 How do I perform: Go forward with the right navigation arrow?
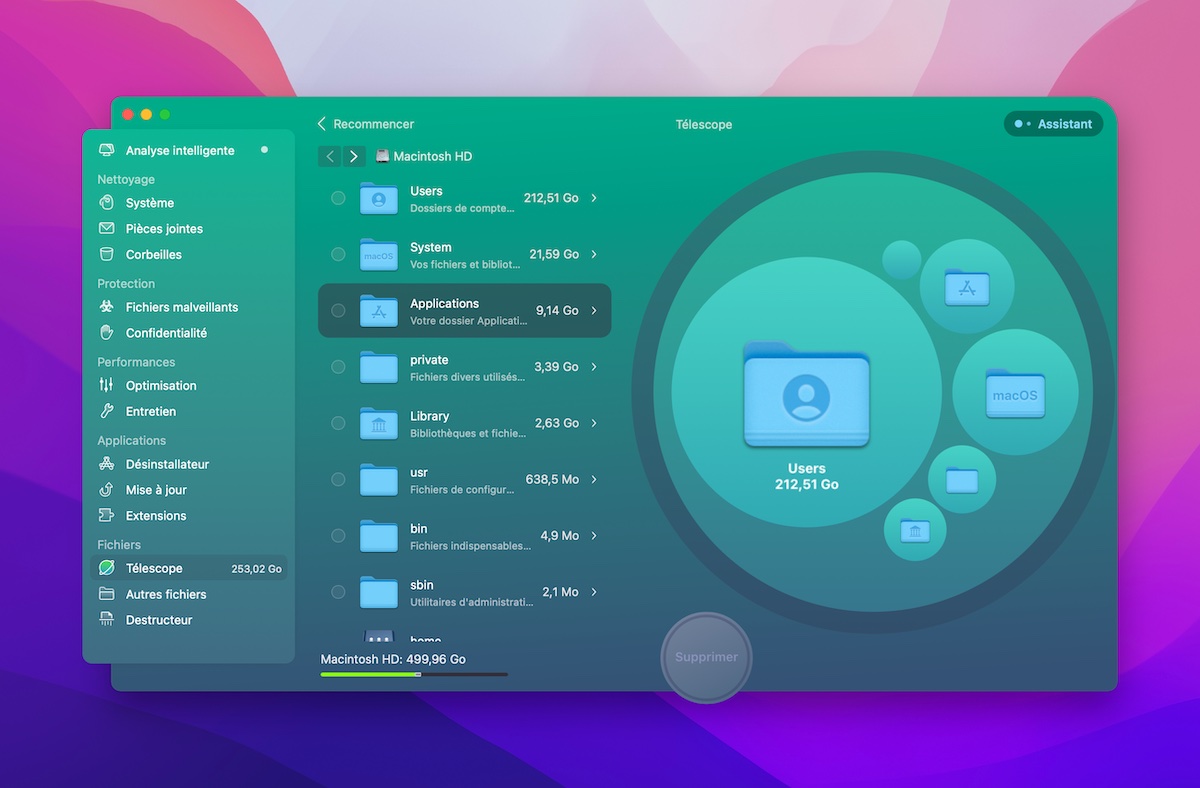[x=354, y=156]
